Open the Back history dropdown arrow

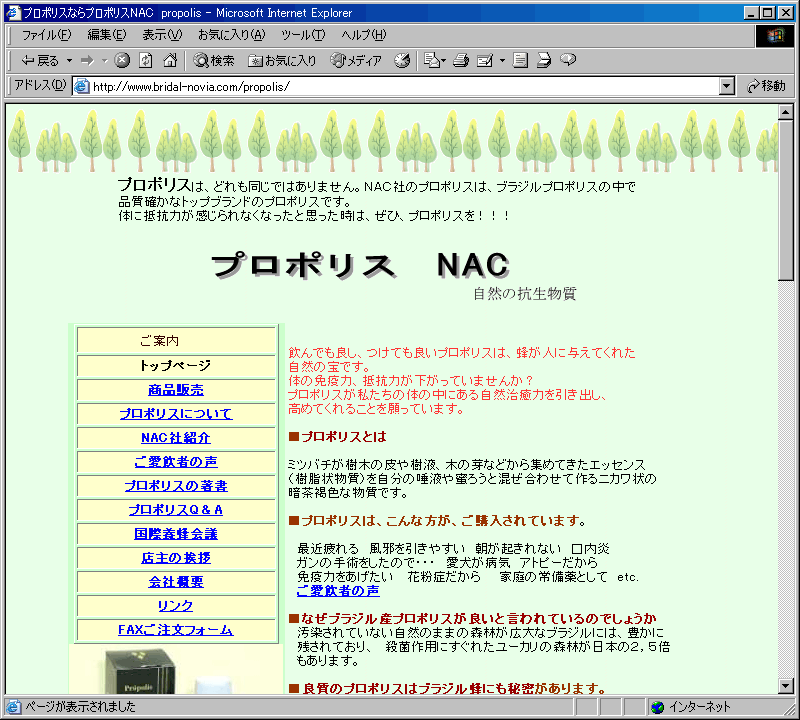point(69,61)
